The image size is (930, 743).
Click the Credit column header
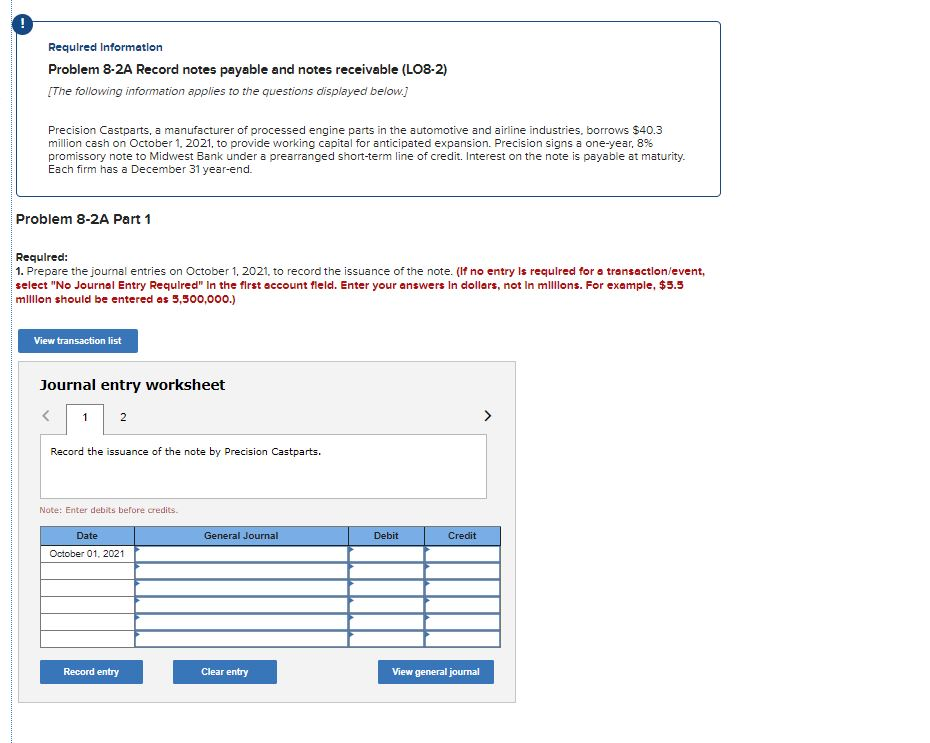(x=463, y=535)
